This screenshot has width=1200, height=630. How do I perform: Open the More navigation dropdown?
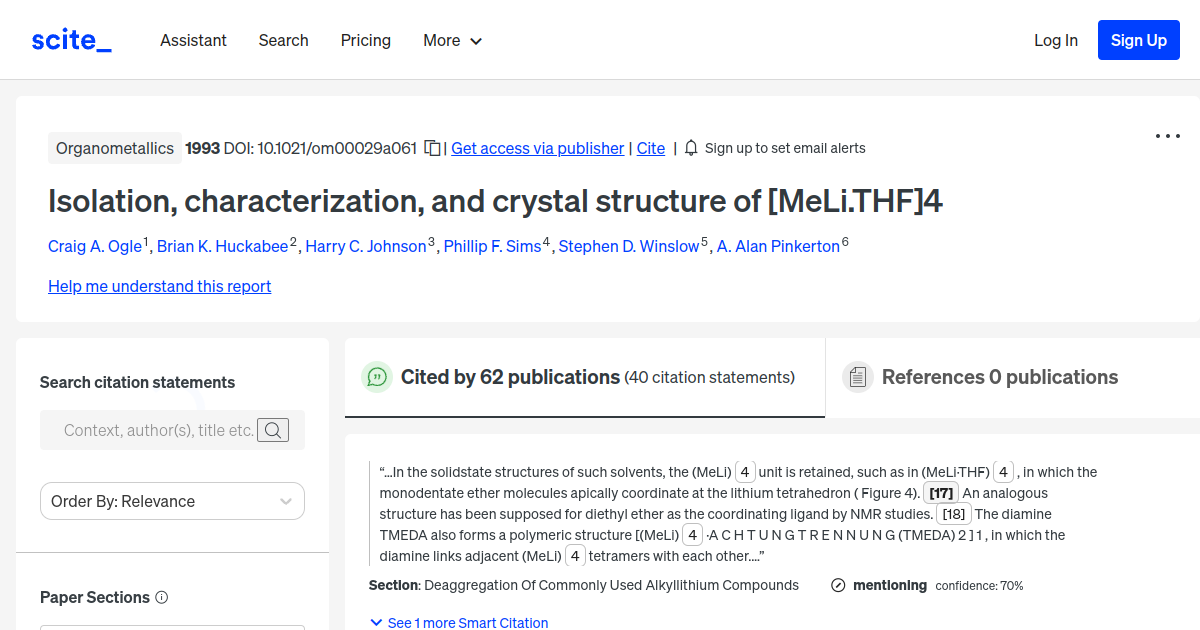[x=452, y=40]
